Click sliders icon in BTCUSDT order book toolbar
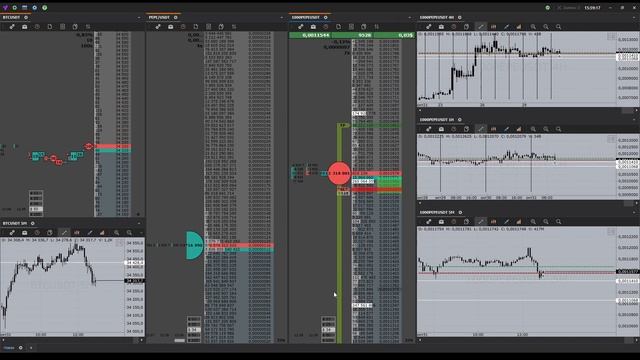 (x=88, y=27)
